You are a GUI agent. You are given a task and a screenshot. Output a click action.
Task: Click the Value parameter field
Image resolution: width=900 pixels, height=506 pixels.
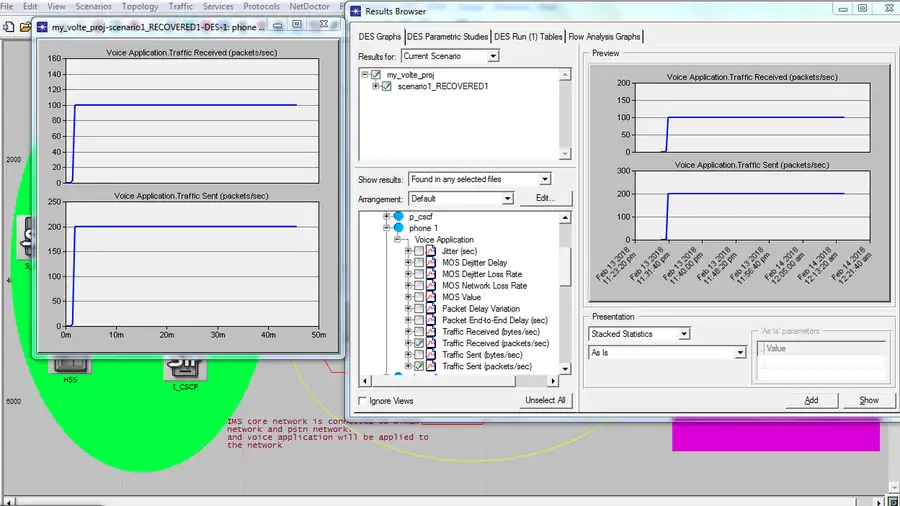click(822, 363)
